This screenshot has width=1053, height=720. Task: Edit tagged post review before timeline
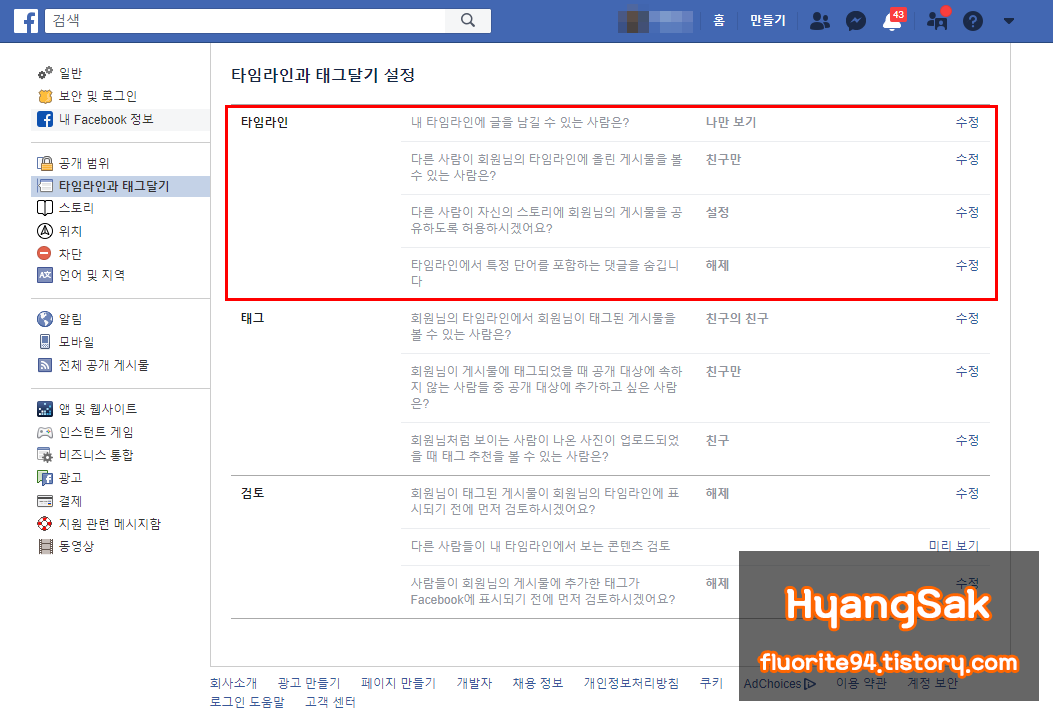[x=967, y=493]
